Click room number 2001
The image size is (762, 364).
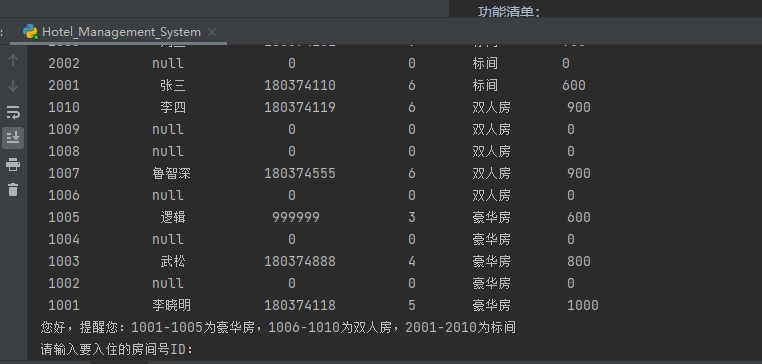point(64,86)
